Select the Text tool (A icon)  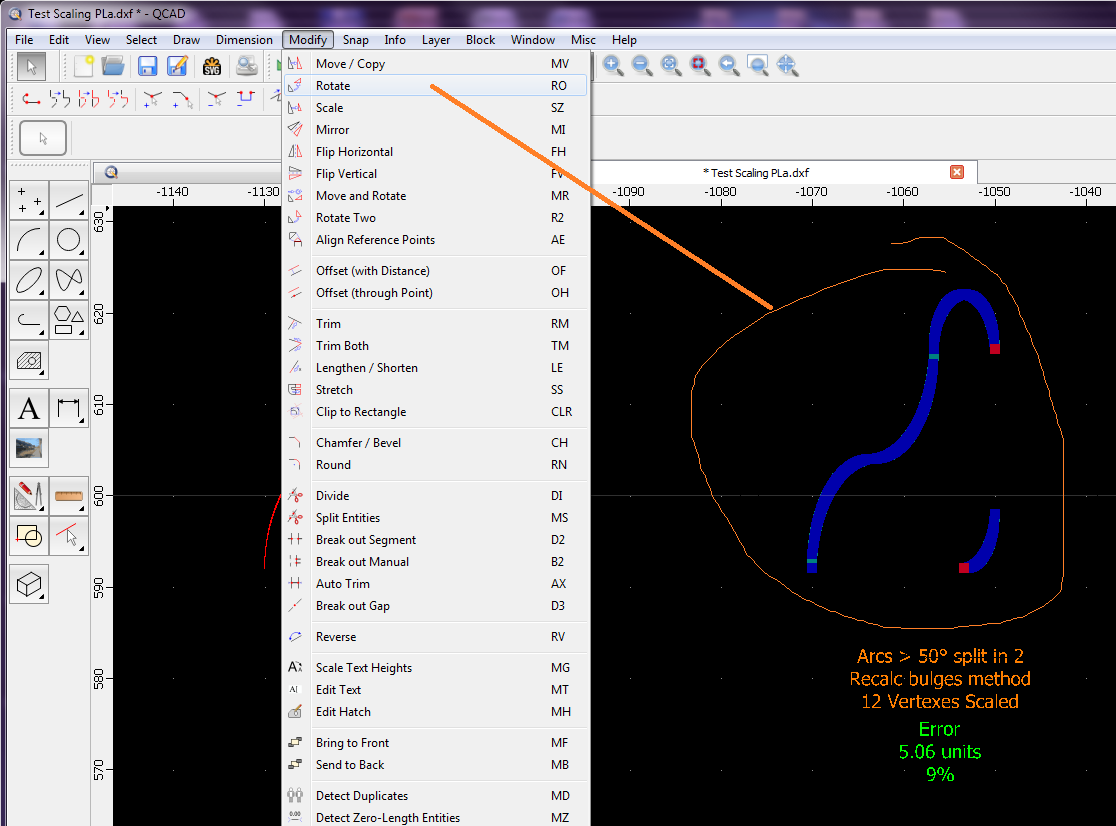(x=29, y=408)
